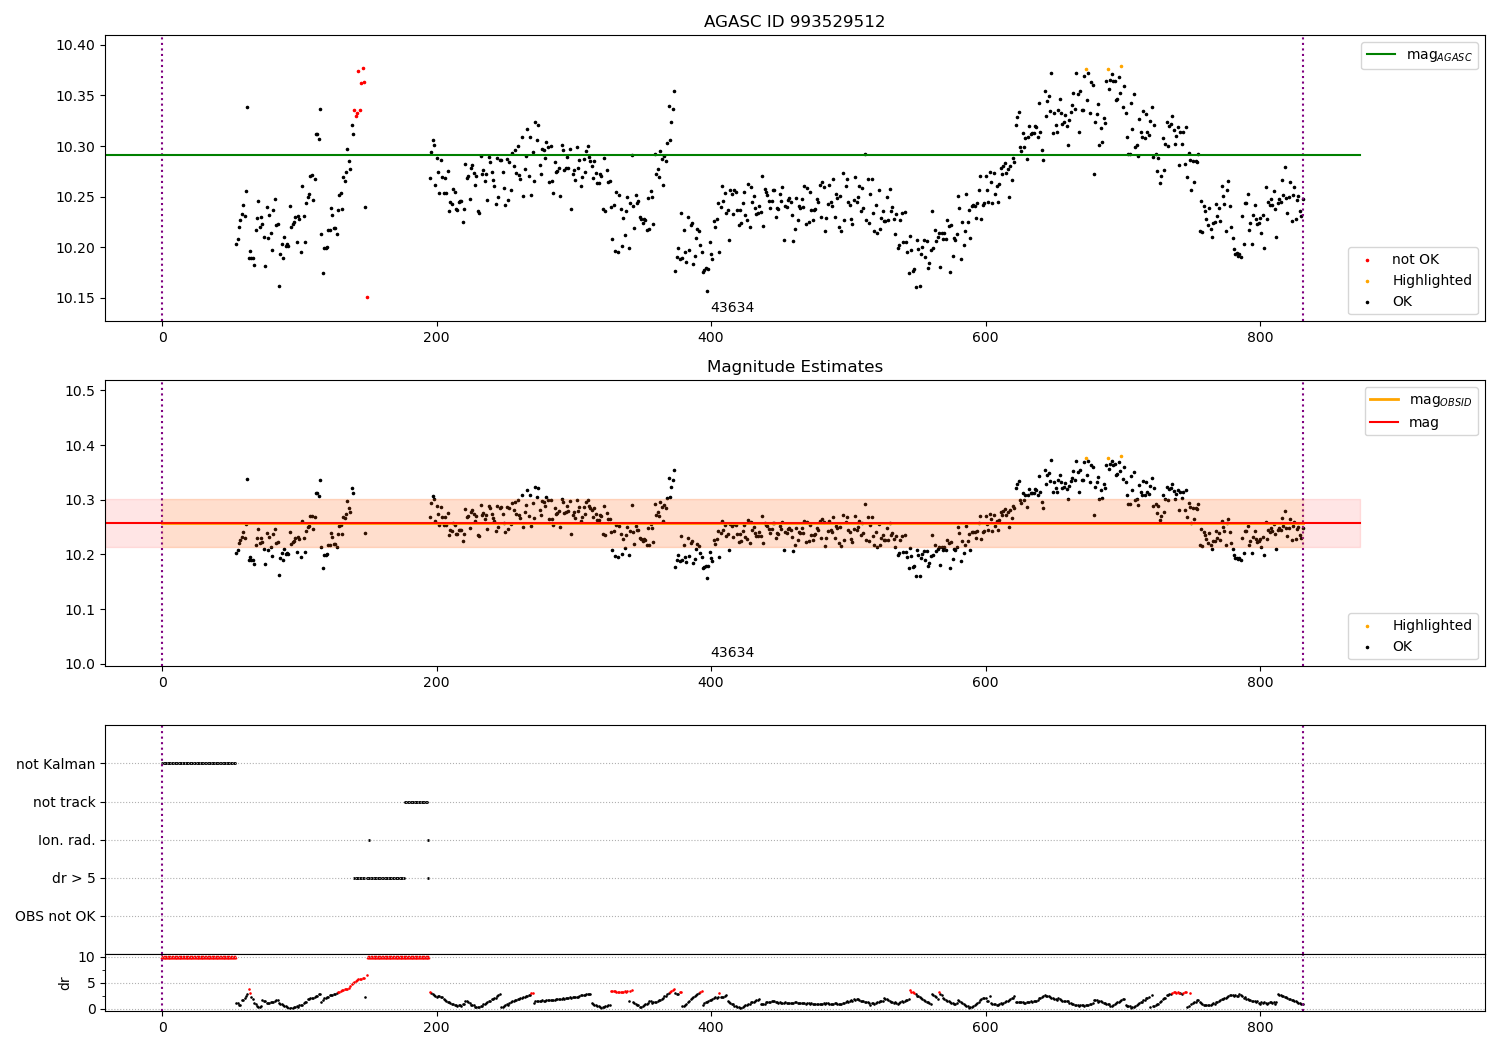This screenshot has height=1050, width=1500.
Task: Click the orange mag OBSID legend entry
Action: coord(1421,400)
